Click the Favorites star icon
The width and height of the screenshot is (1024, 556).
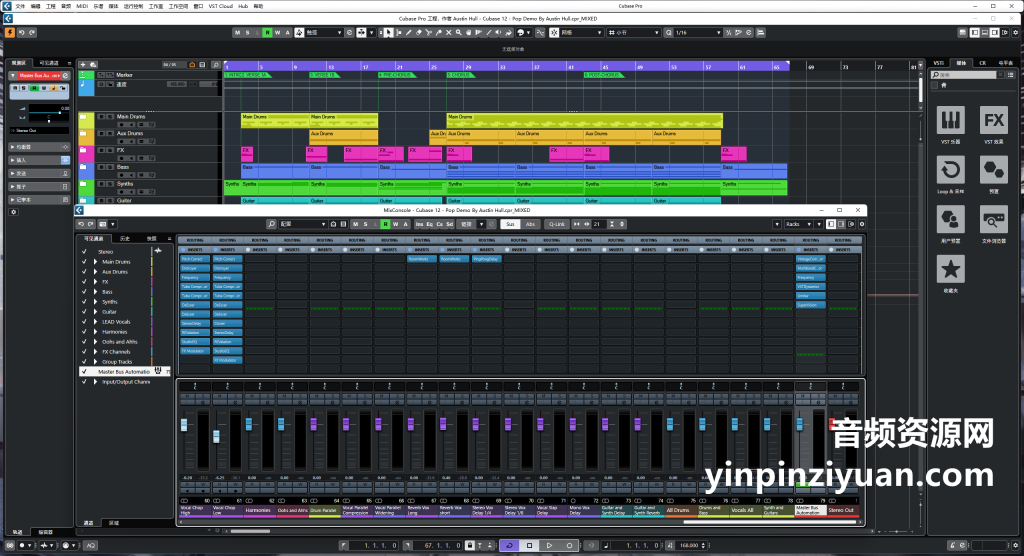coord(950,268)
